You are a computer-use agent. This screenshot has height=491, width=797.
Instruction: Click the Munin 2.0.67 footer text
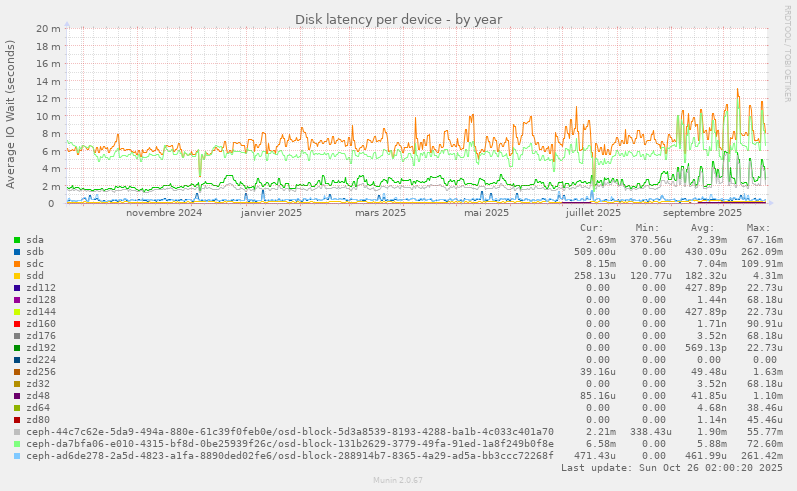398,482
